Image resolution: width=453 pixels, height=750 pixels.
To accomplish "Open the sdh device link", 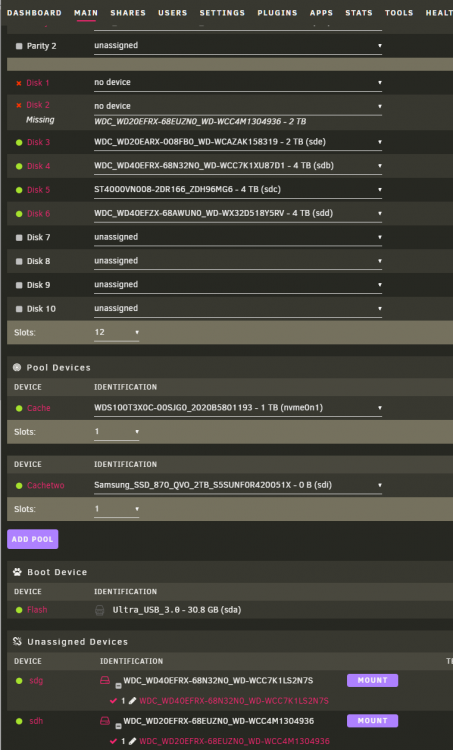I will 36,721.
